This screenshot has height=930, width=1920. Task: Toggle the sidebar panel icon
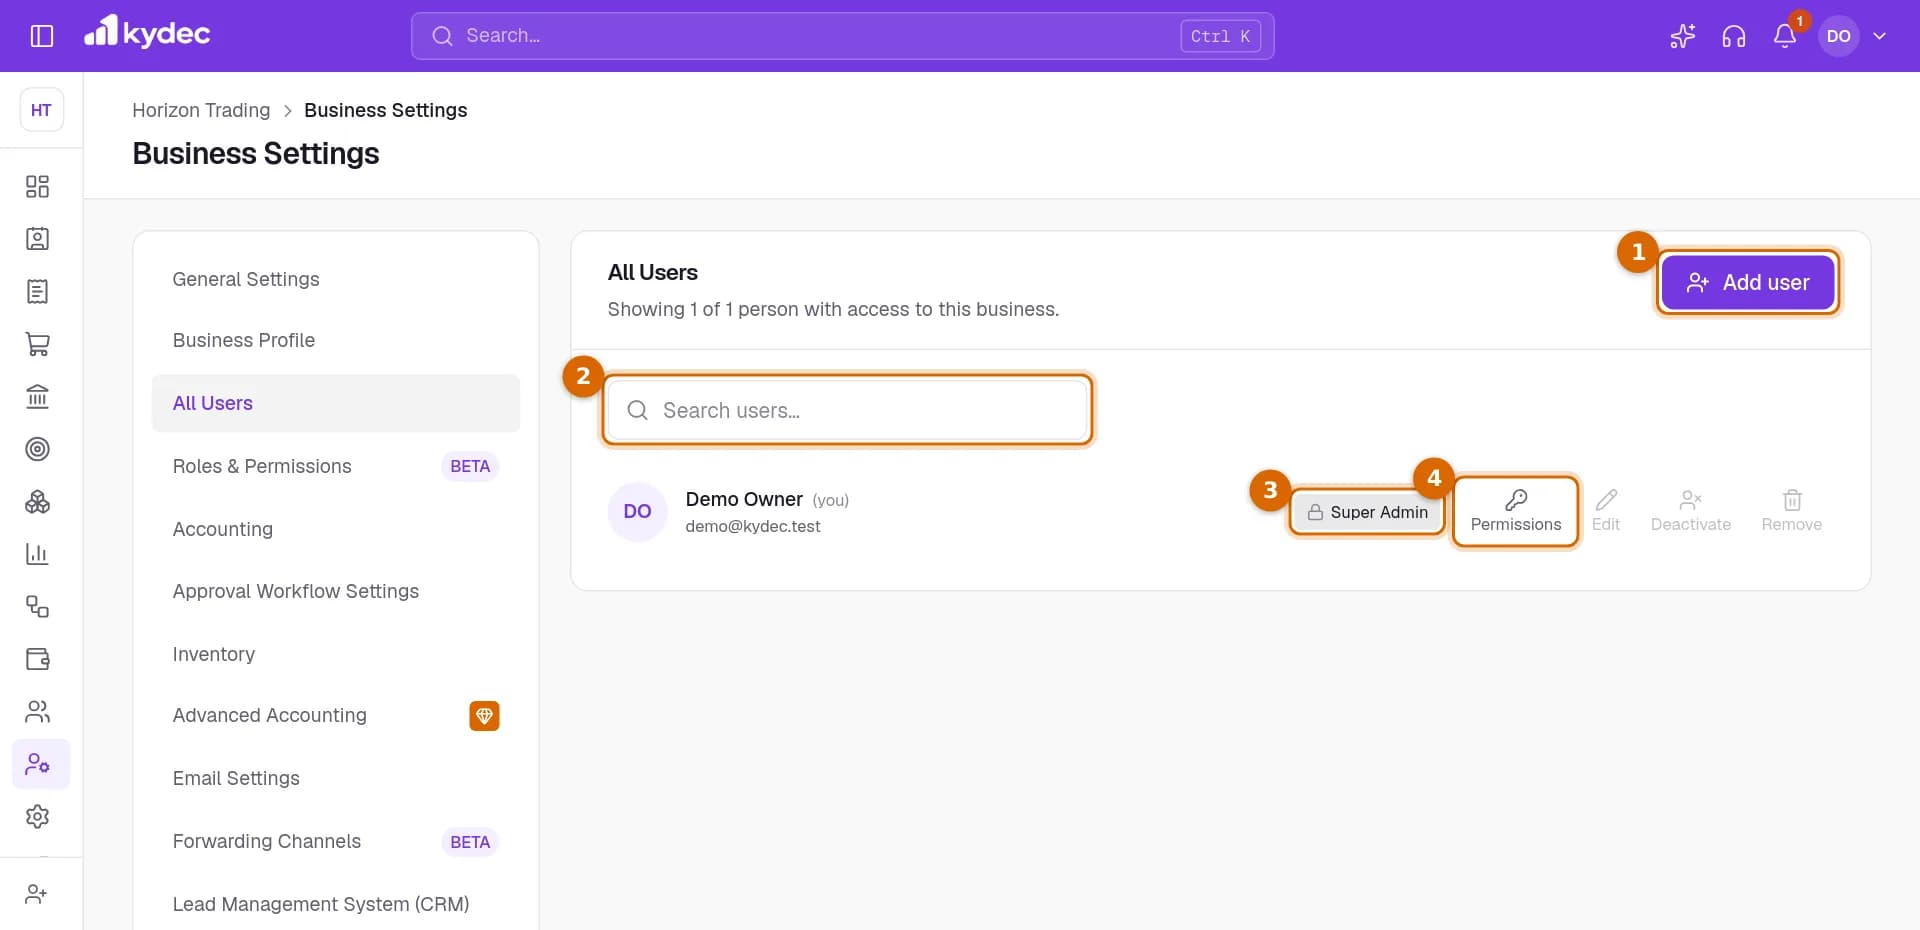pyautogui.click(x=42, y=36)
